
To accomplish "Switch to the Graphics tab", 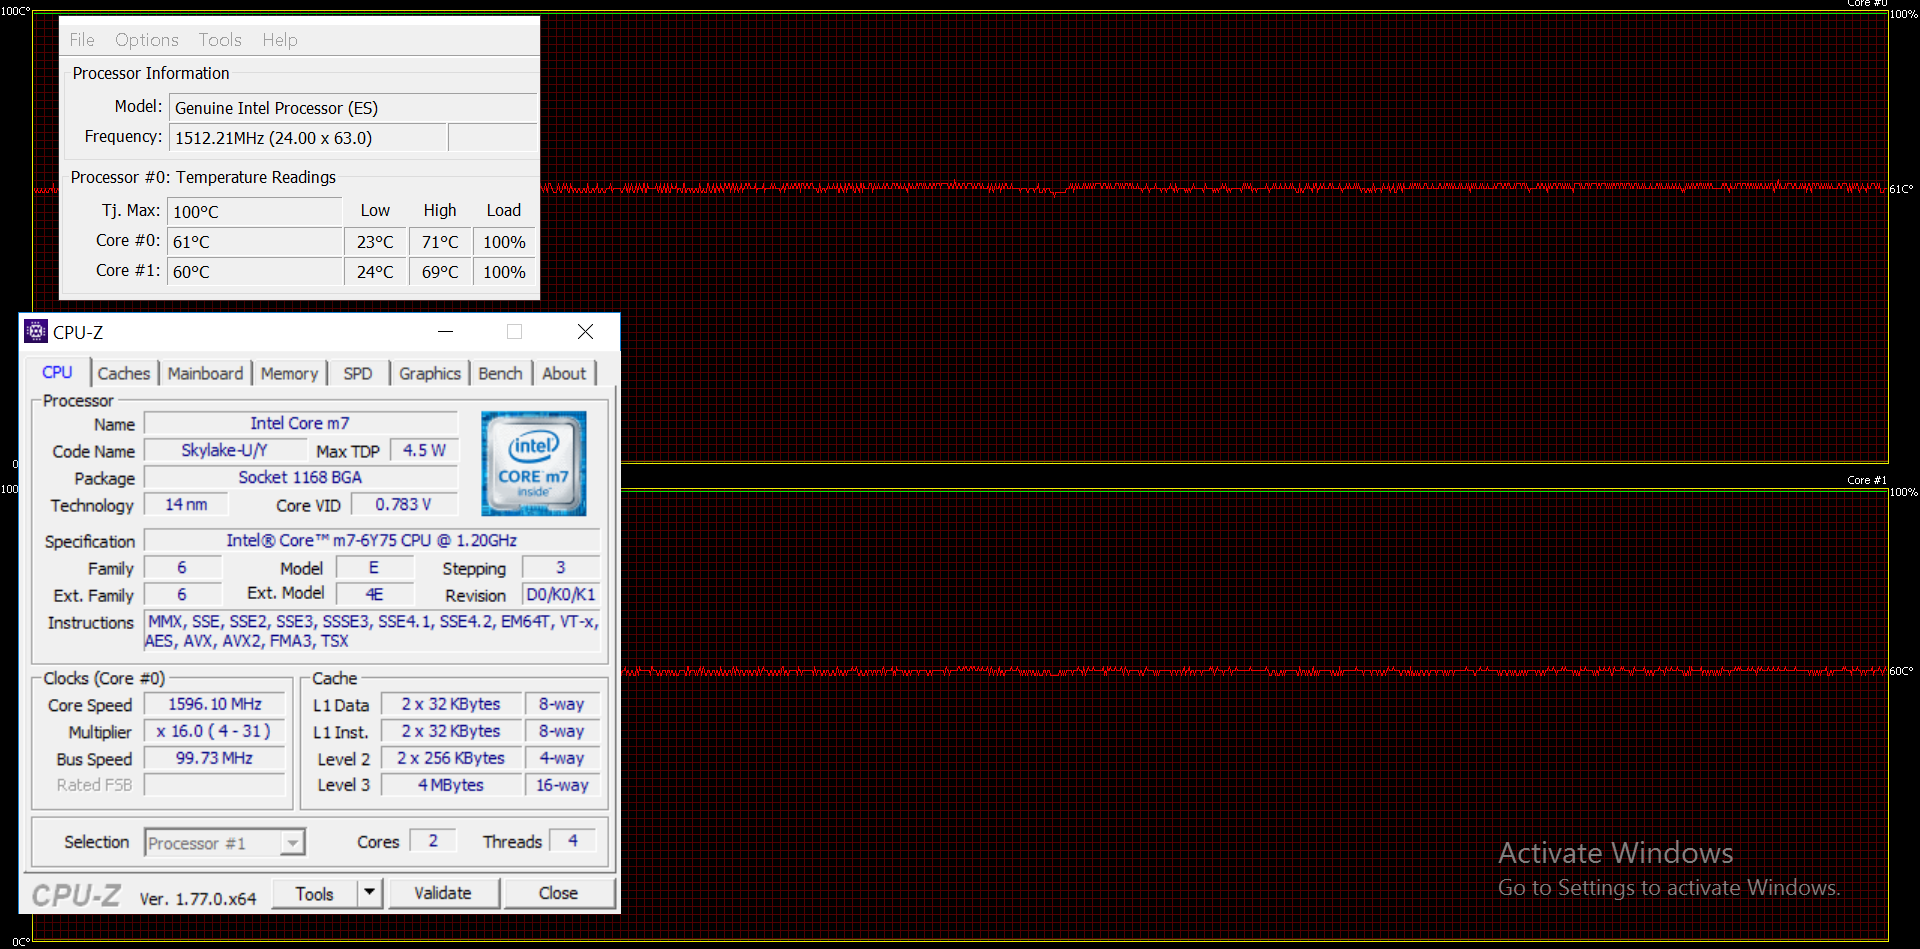I will tap(430, 373).
